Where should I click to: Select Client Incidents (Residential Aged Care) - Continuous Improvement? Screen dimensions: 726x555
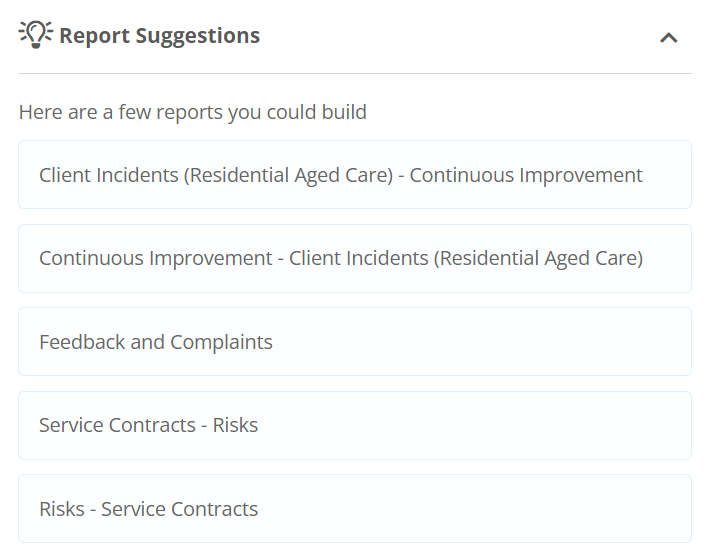(x=355, y=175)
